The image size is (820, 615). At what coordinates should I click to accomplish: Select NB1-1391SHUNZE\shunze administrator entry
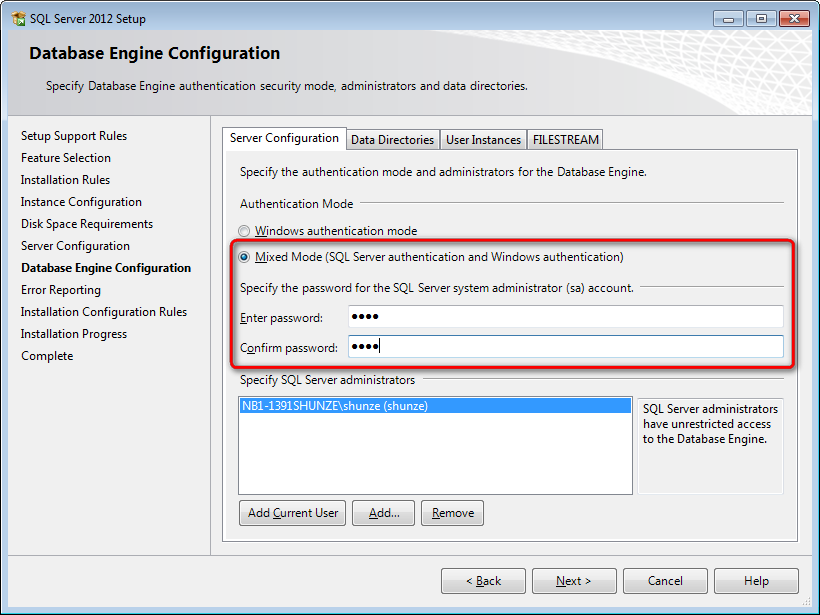pos(435,406)
